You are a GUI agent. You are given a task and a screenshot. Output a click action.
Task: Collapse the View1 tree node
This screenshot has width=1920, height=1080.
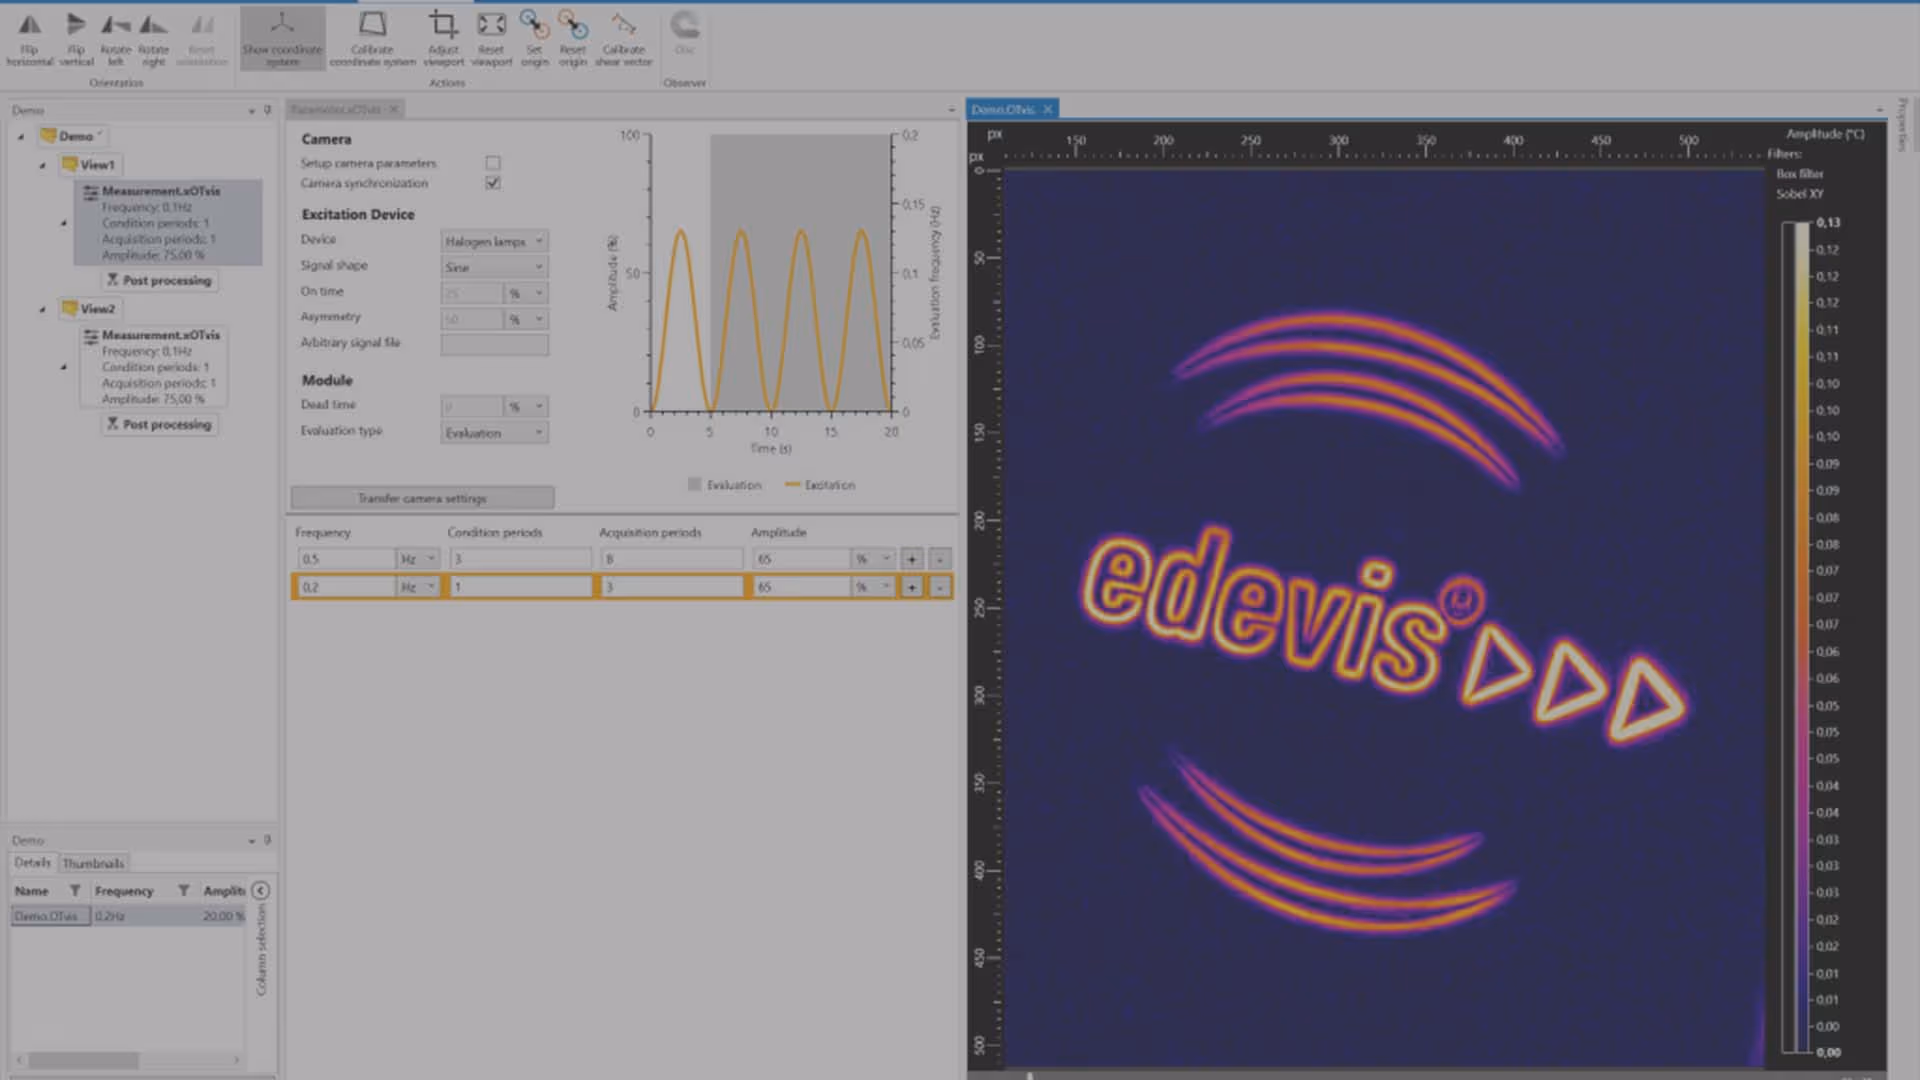[42, 165]
